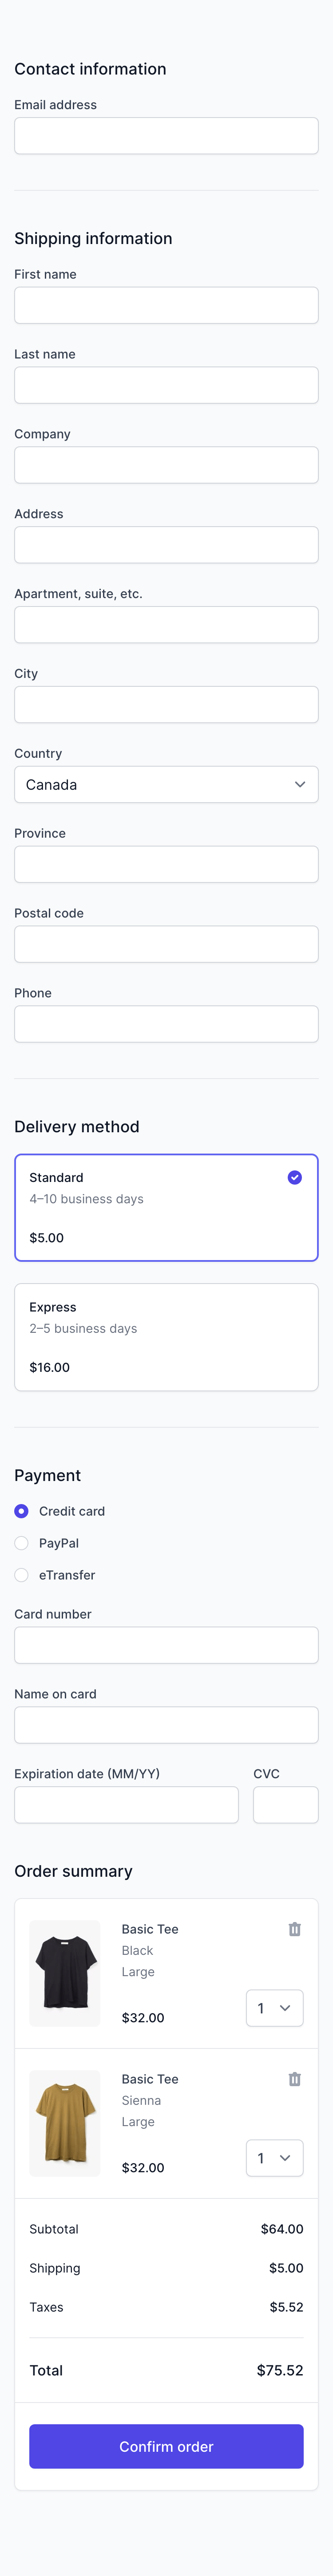Screen dimensions: 333x2576
Task: Click the black tee product thumbnail
Action: click(65, 1972)
